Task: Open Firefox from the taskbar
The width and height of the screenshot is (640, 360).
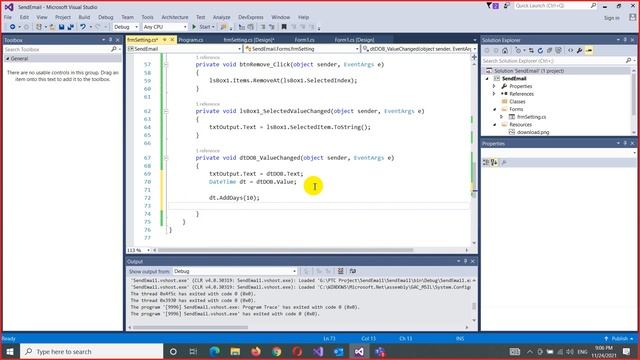Action: pyautogui.click(x=256, y=351)
